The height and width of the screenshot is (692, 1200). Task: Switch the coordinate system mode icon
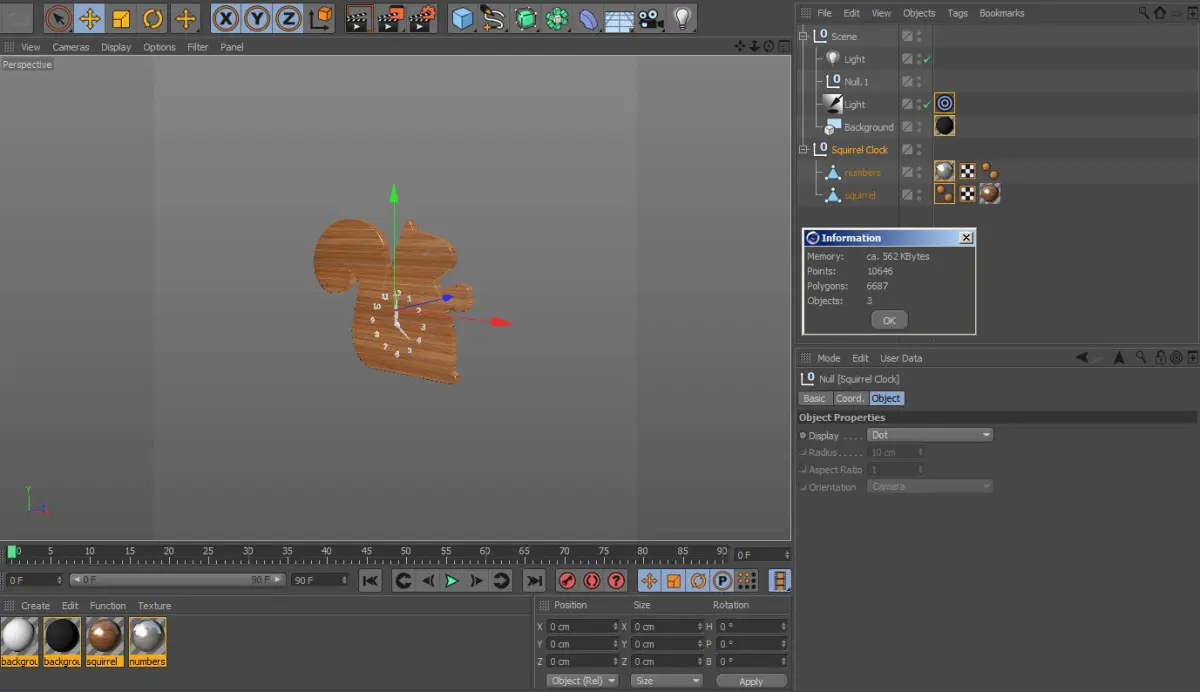click(321, 18)
